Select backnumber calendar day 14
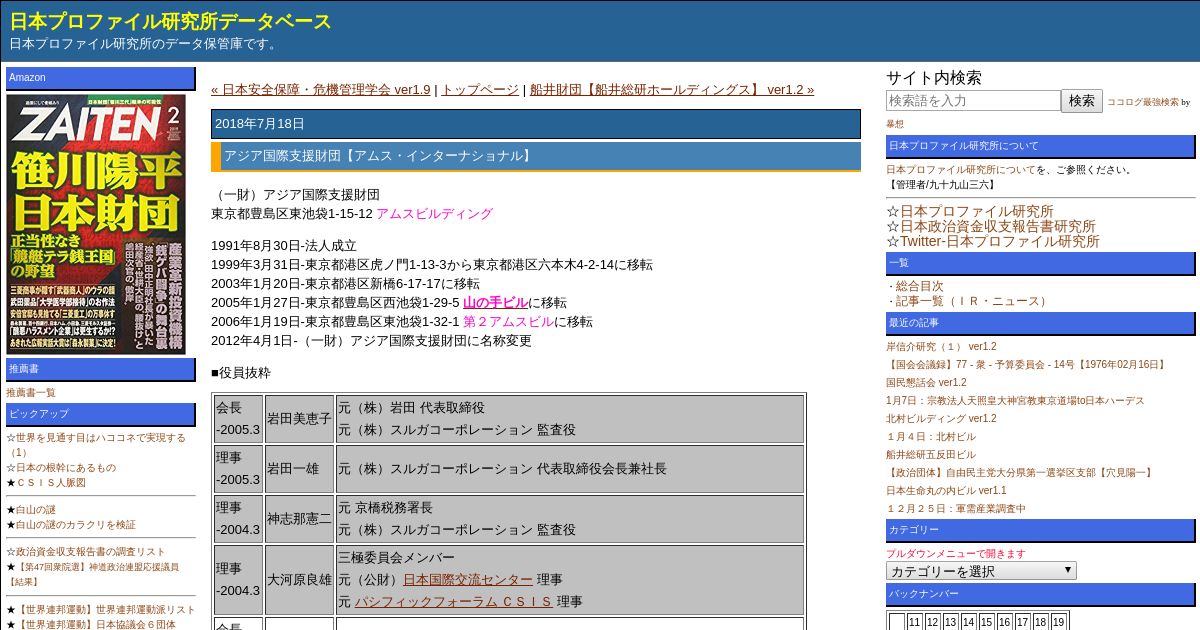Viewport: 1200px width, 630px height. [968, 622]
